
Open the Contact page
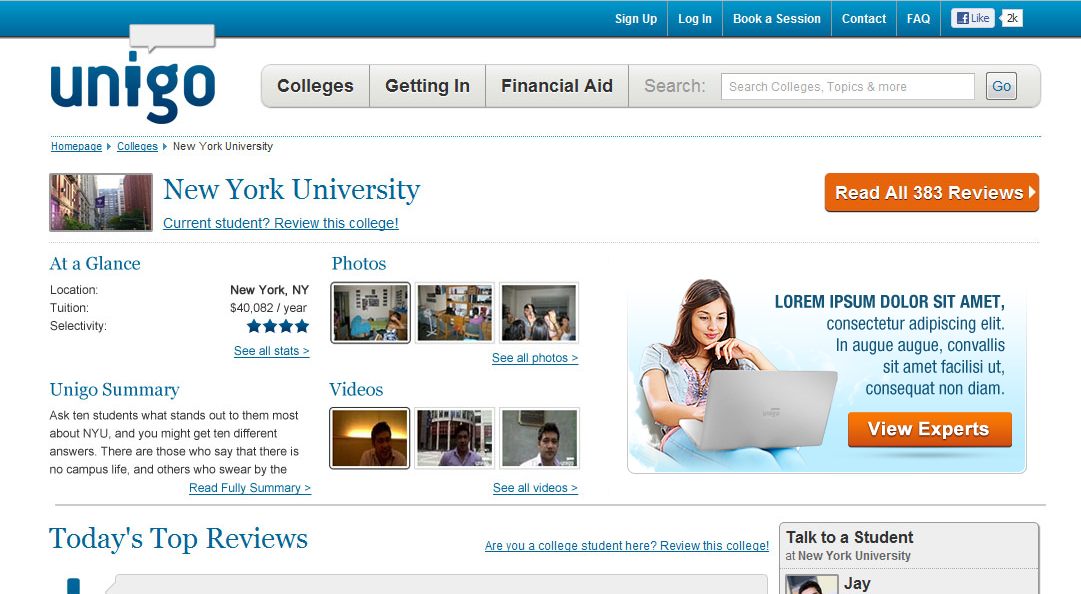coord(863,19)
